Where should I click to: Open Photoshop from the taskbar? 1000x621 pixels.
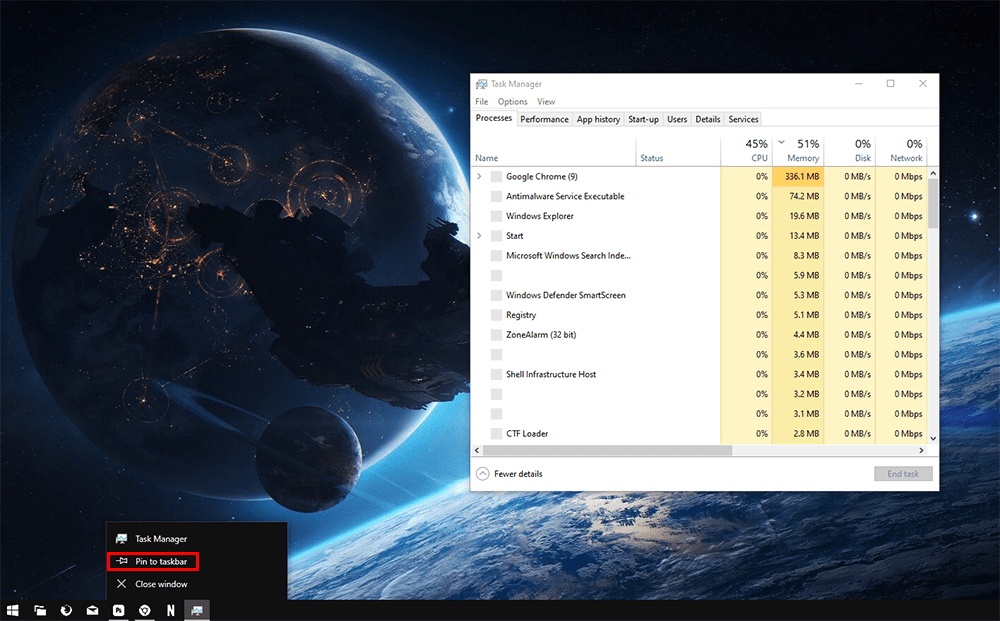(119, 610)
